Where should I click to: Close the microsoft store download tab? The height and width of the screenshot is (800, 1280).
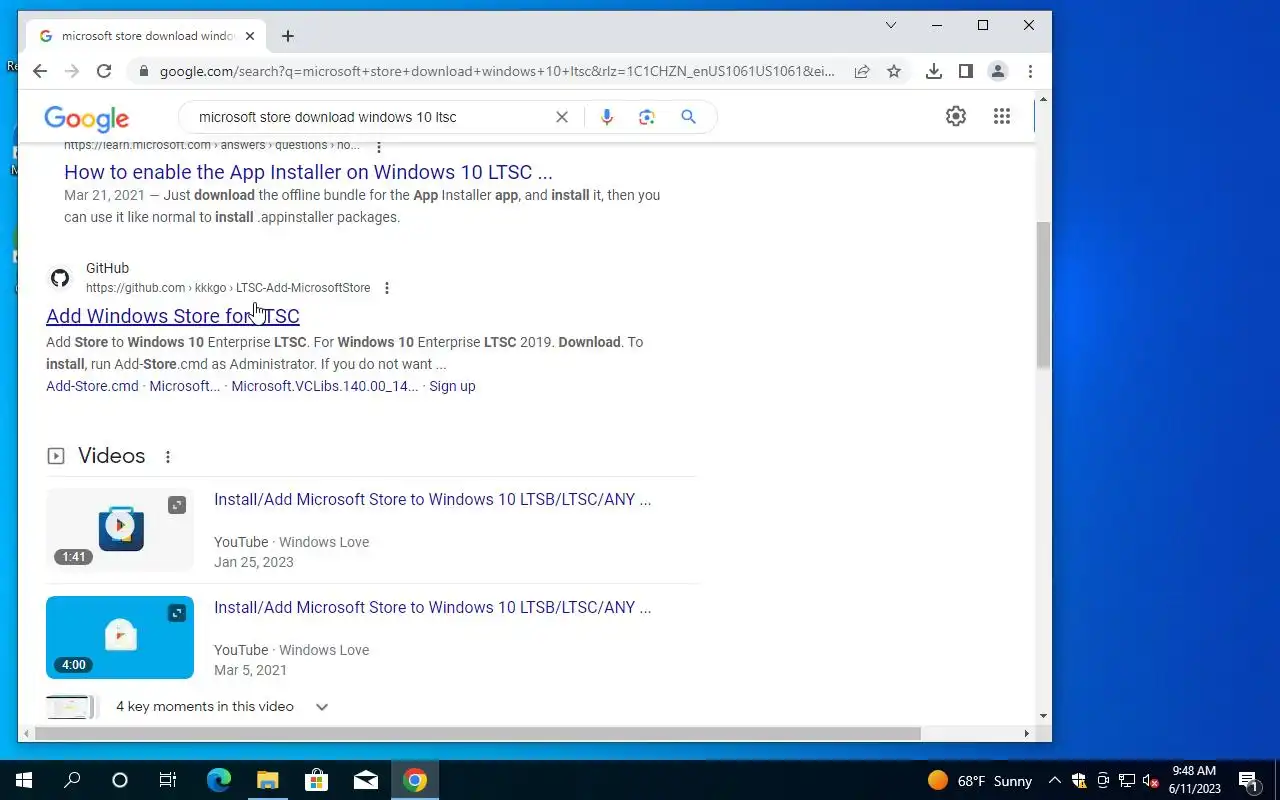click(x=250, y=36)
